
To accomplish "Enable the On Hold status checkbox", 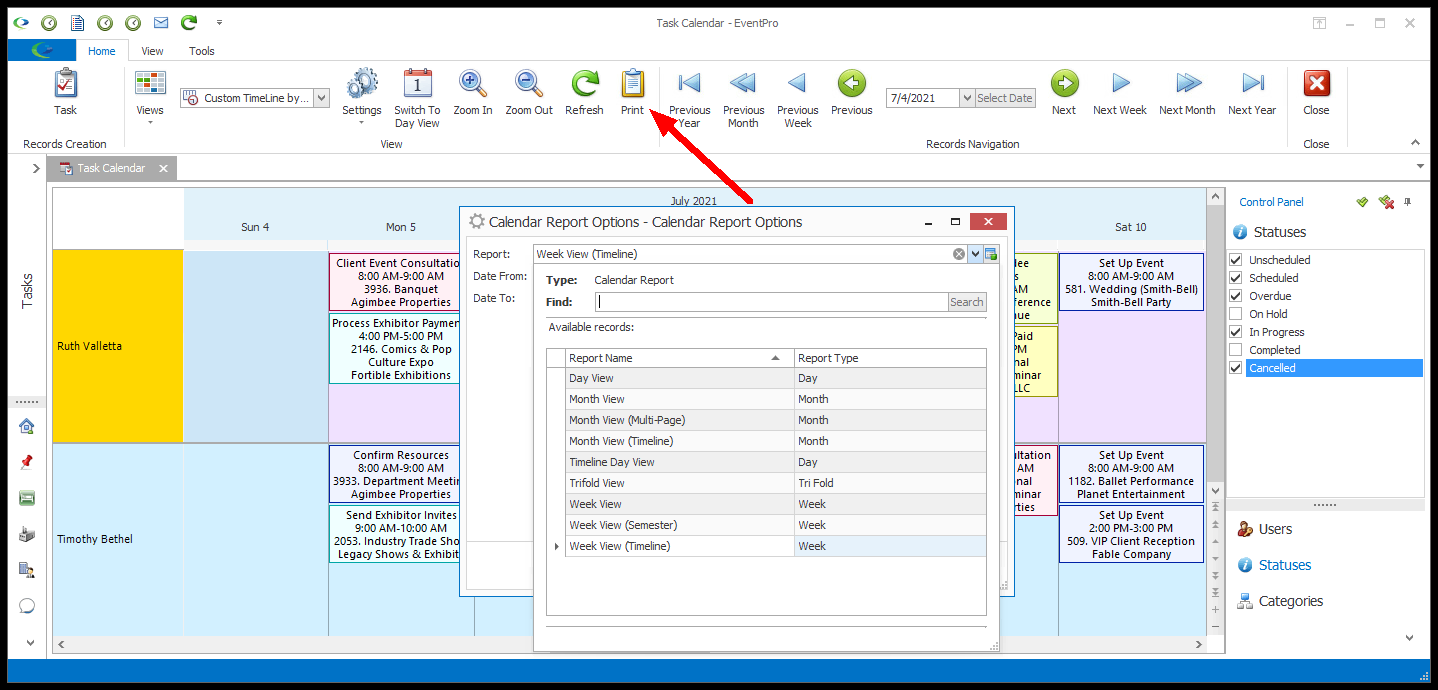I will point(1236,314).
